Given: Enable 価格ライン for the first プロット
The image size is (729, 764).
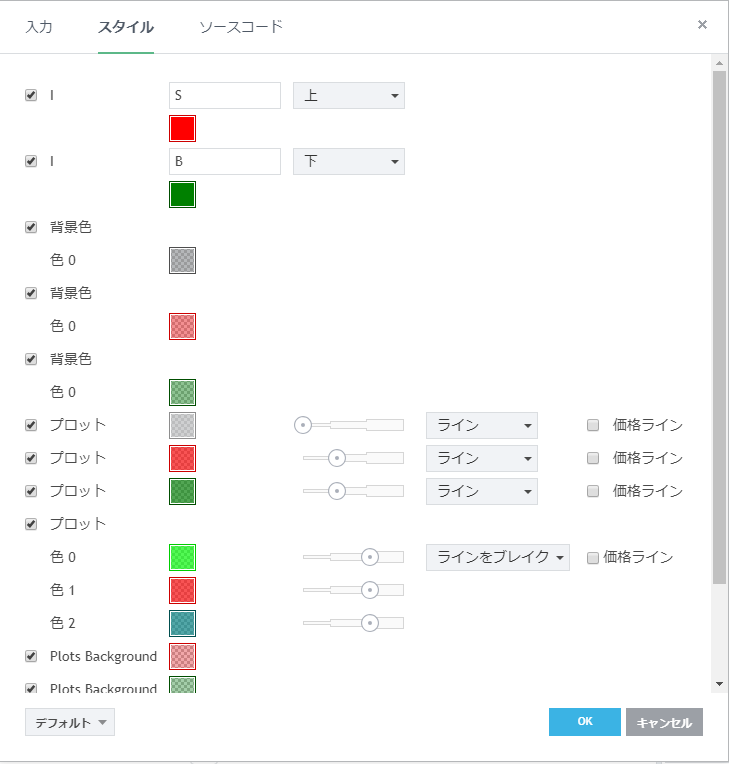Looking at the screenshot, I should [593, 425].
